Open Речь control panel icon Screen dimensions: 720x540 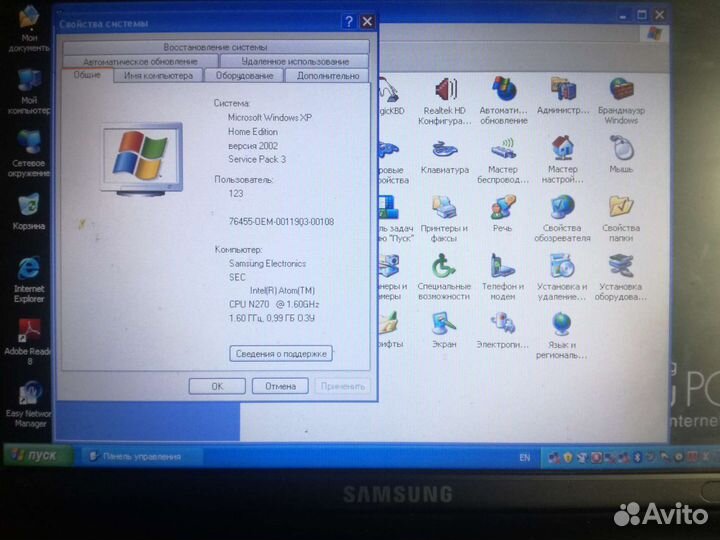(503, 213)
